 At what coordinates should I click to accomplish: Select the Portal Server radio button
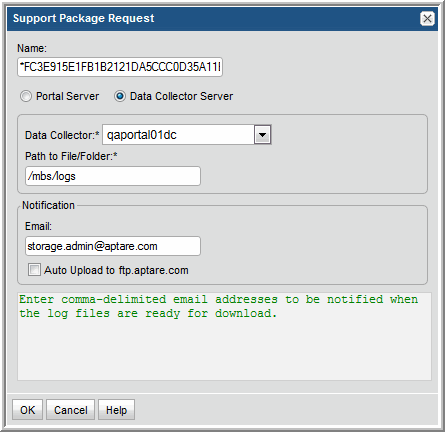click(x=26, y=96)
